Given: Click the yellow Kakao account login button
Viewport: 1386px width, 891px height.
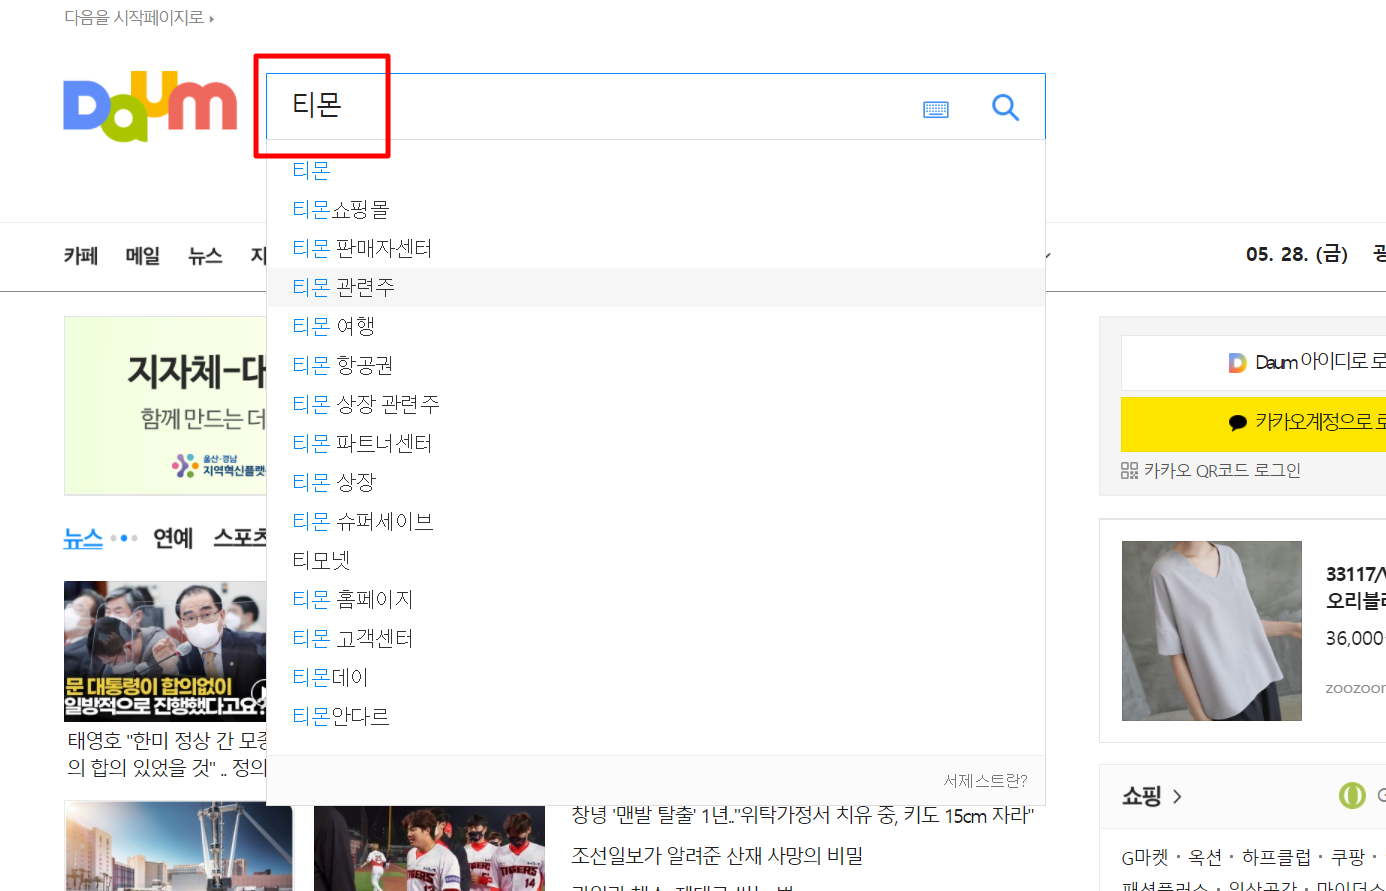Looking at the screenshot, I should (1254, 423).
